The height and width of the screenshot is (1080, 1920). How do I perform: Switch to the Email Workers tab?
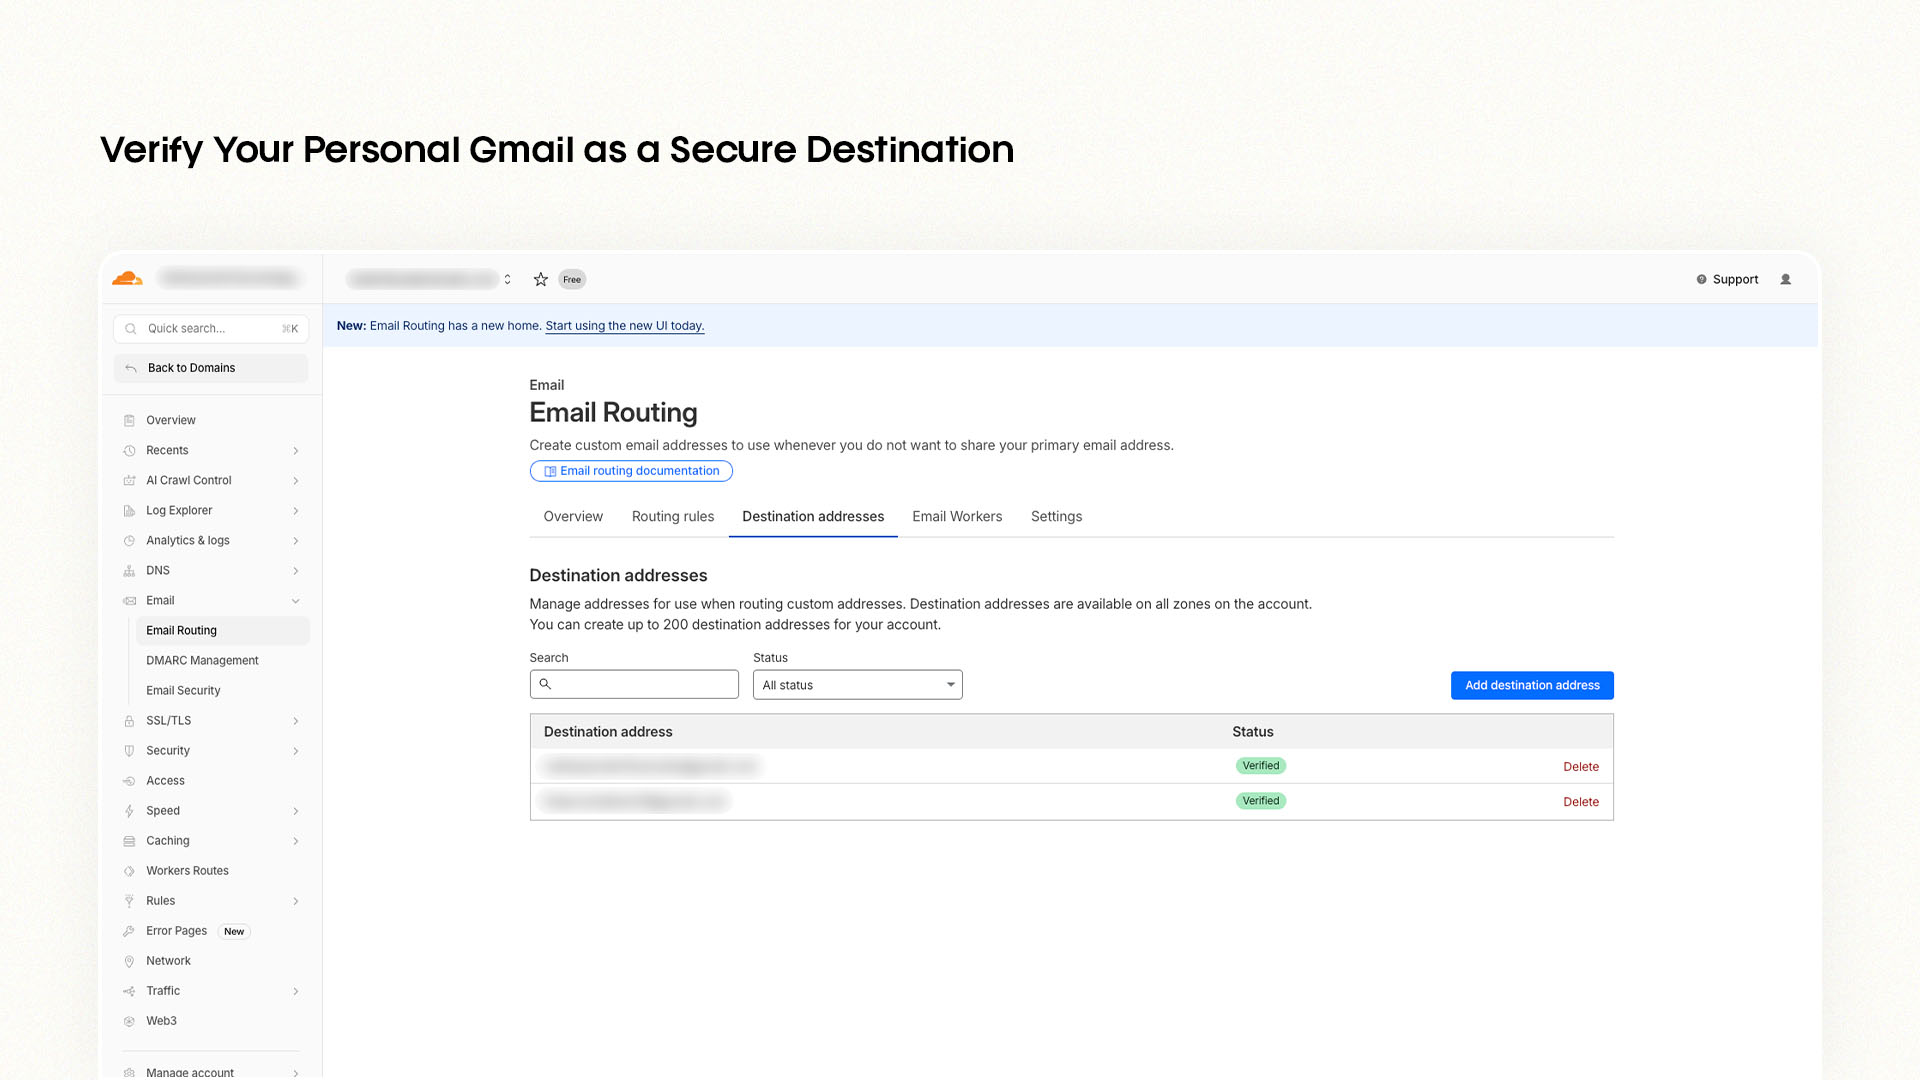(x=956, y=516)
